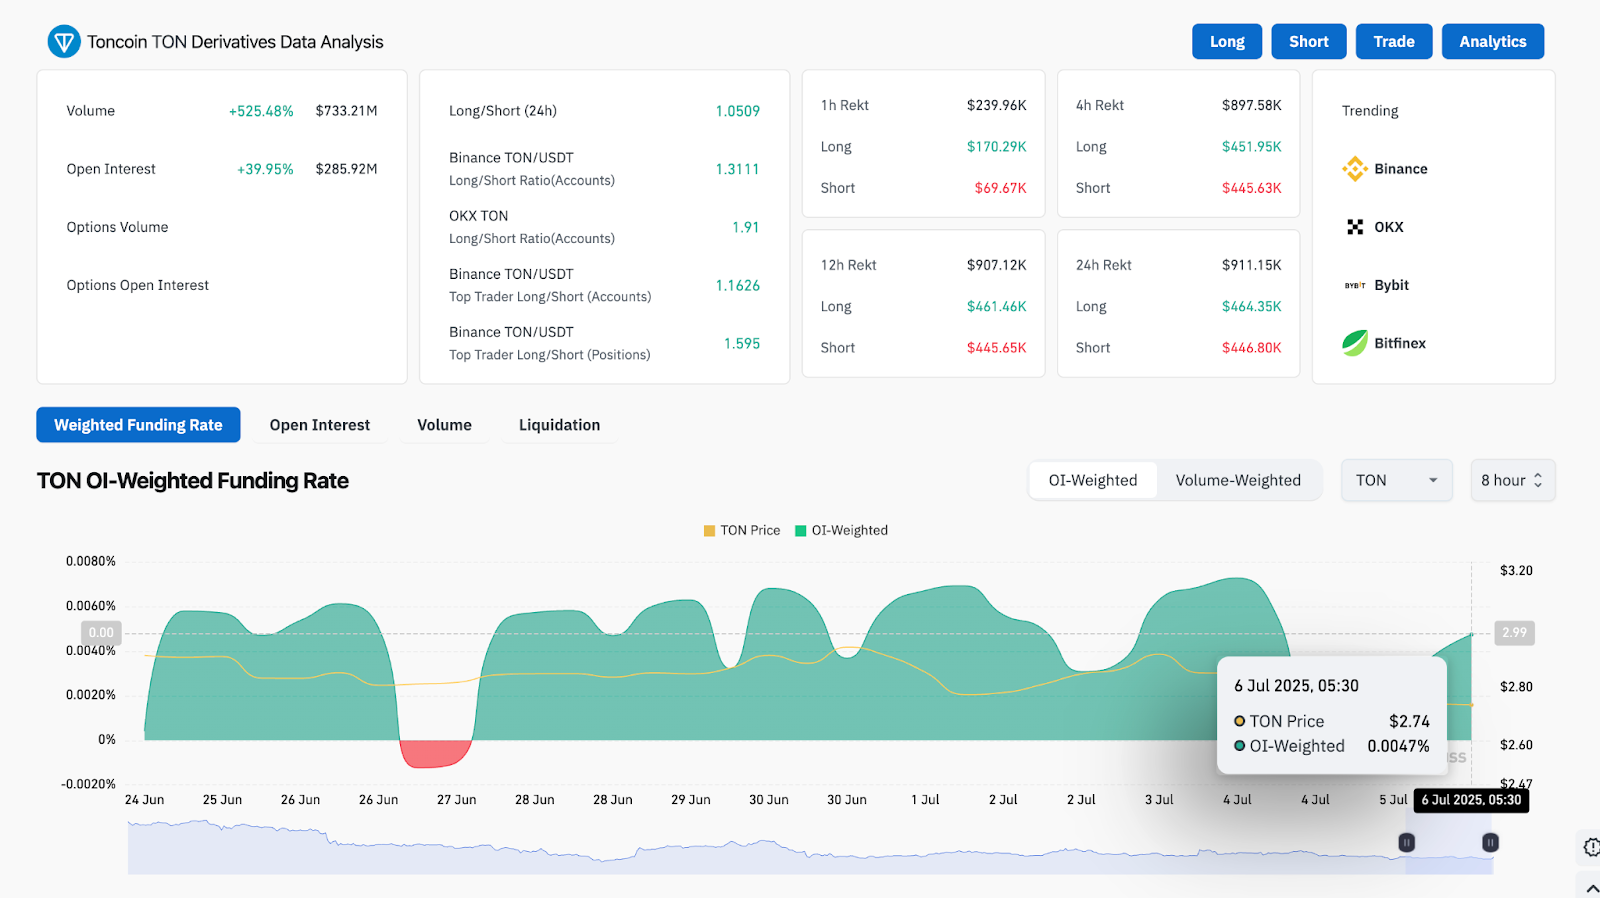Click the scroll-up chevron at bottom right
Screen dimensions: 1600x898
1592,888
